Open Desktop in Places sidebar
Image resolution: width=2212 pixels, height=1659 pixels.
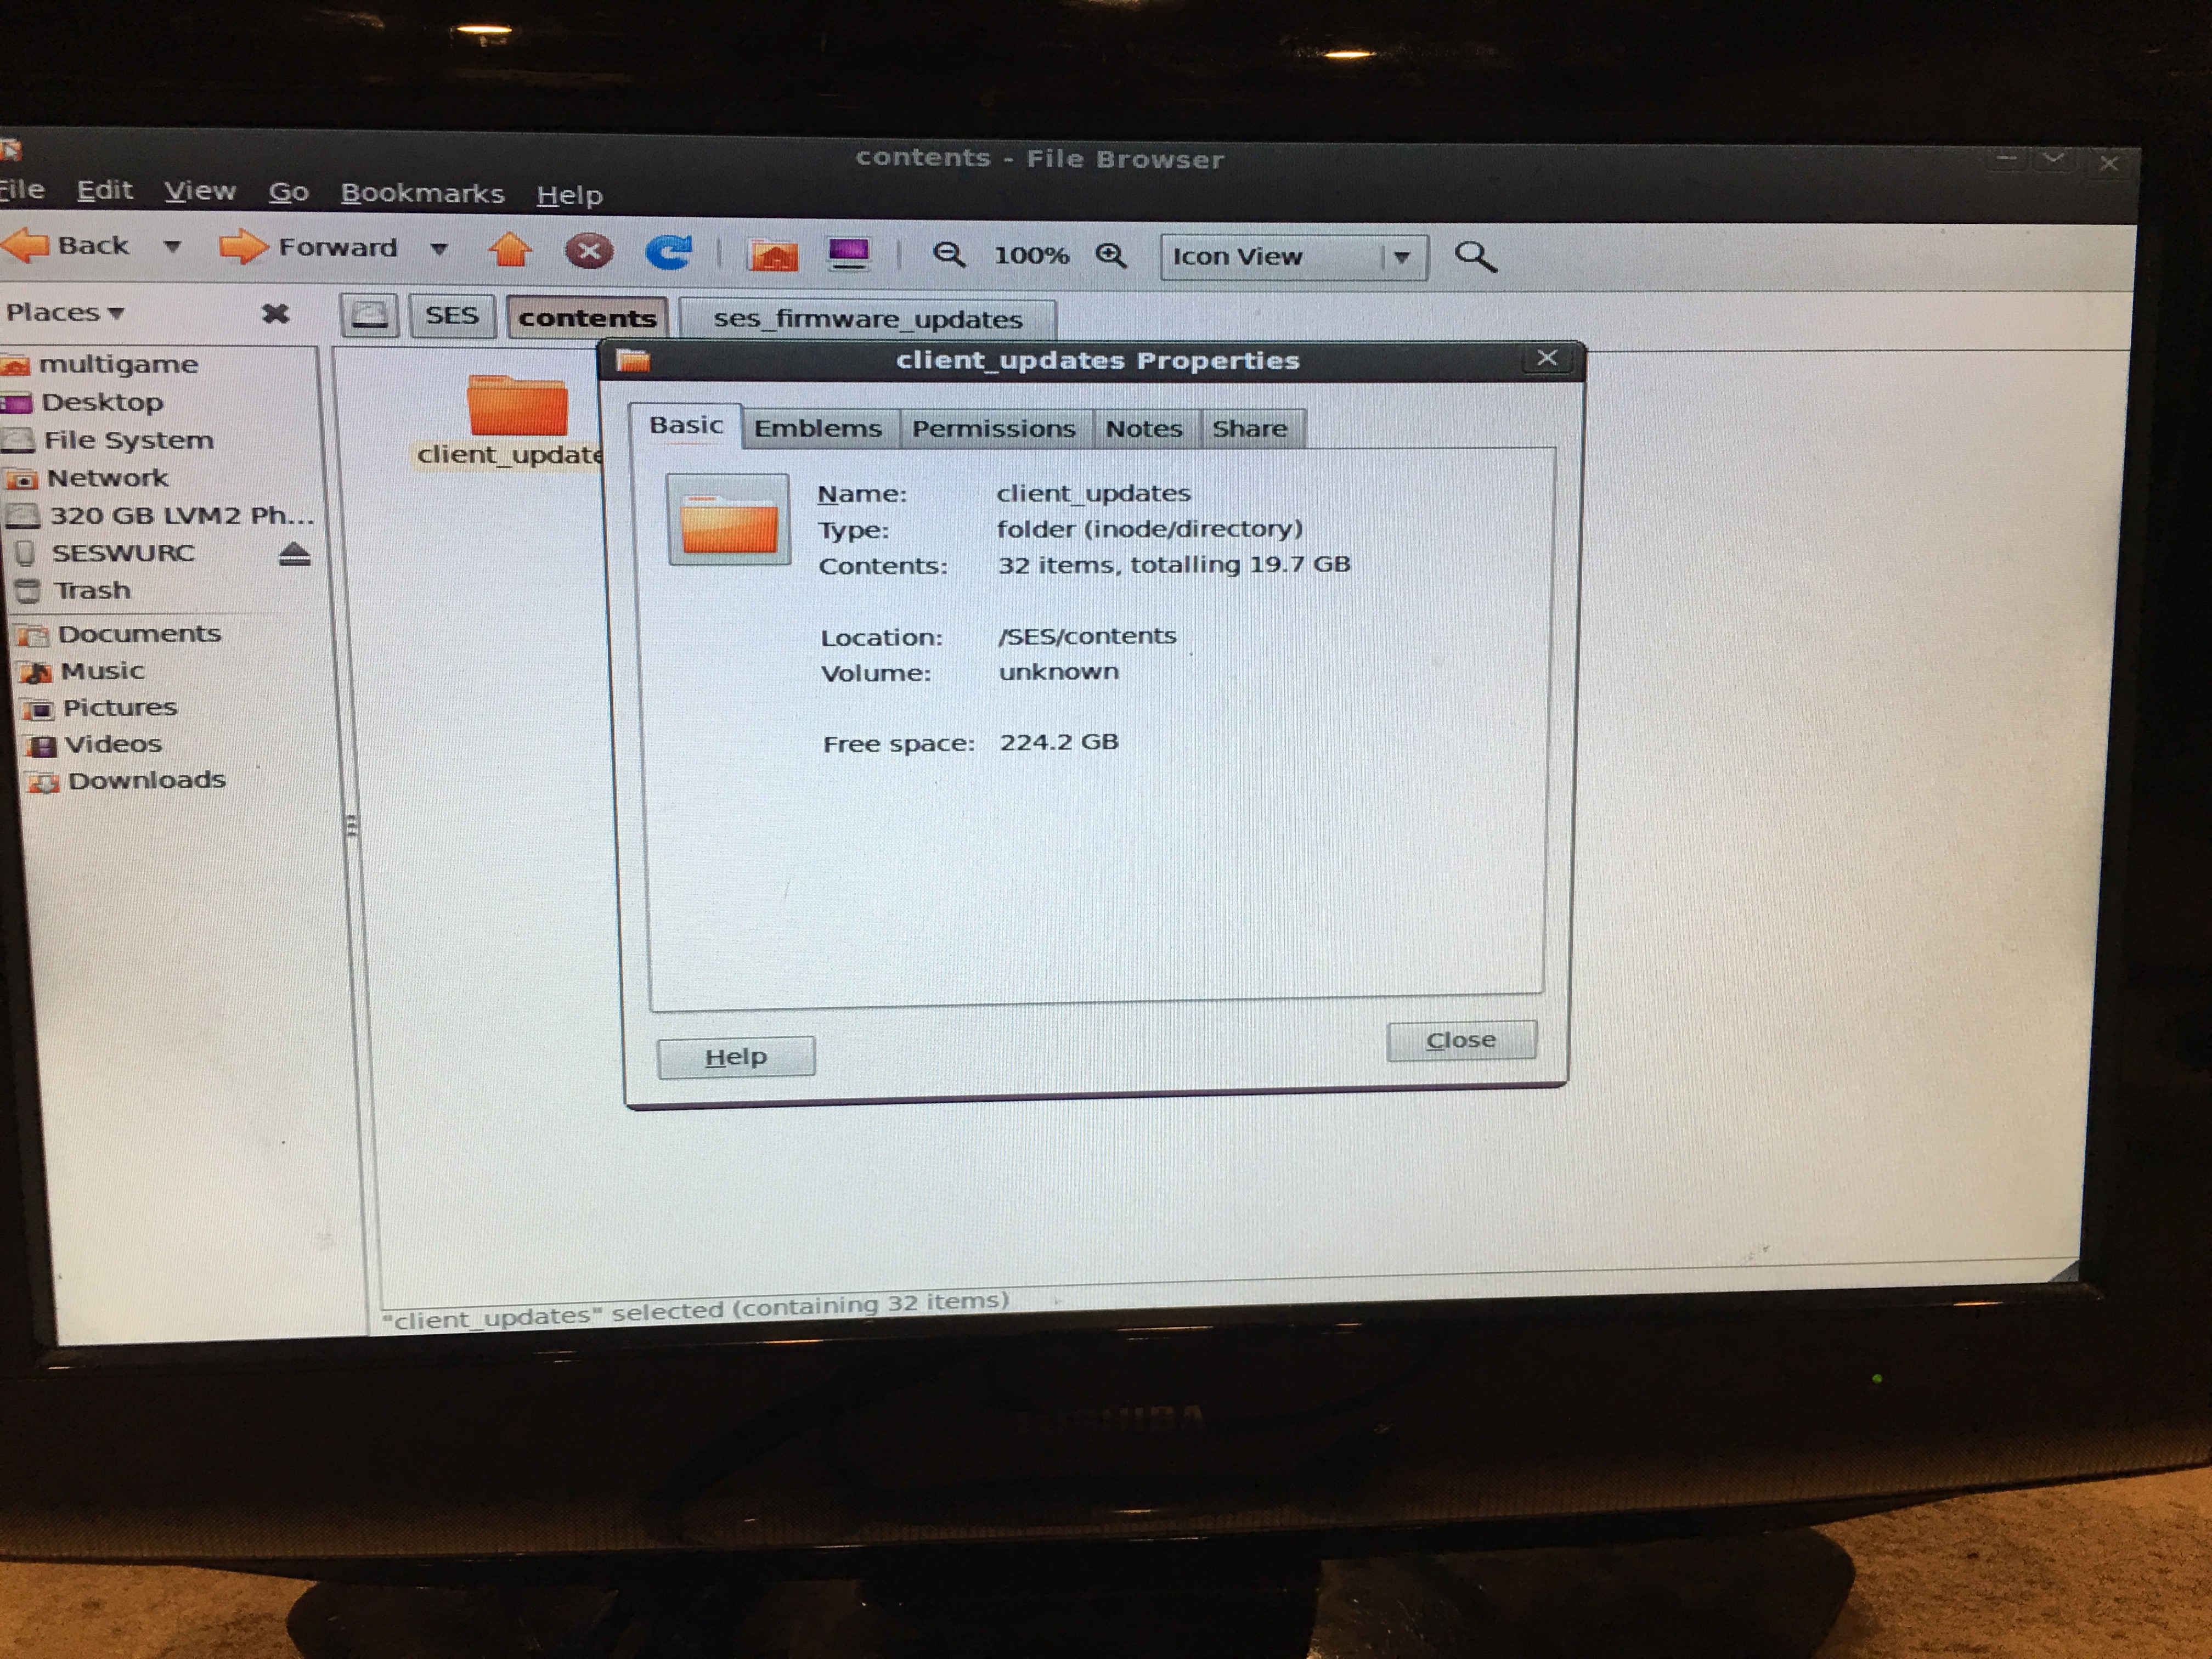point(83,402)
